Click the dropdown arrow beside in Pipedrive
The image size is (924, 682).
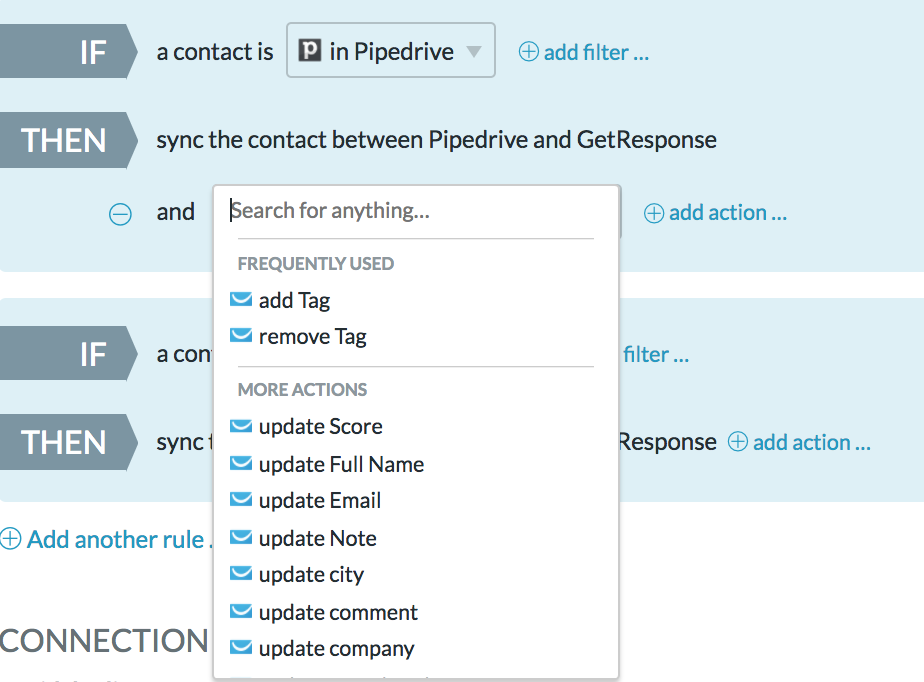[474, 52]
